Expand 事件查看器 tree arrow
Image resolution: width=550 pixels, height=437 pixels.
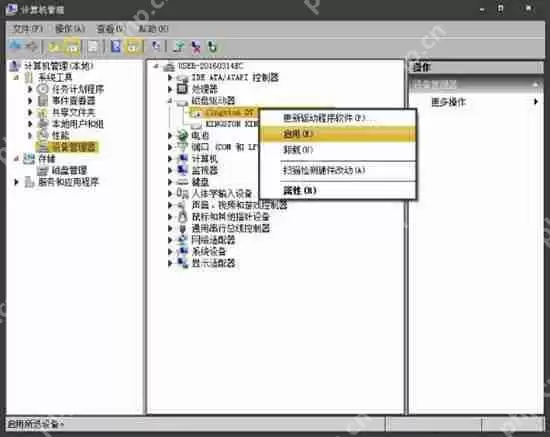pyautogui.click(x=30, y=101)
